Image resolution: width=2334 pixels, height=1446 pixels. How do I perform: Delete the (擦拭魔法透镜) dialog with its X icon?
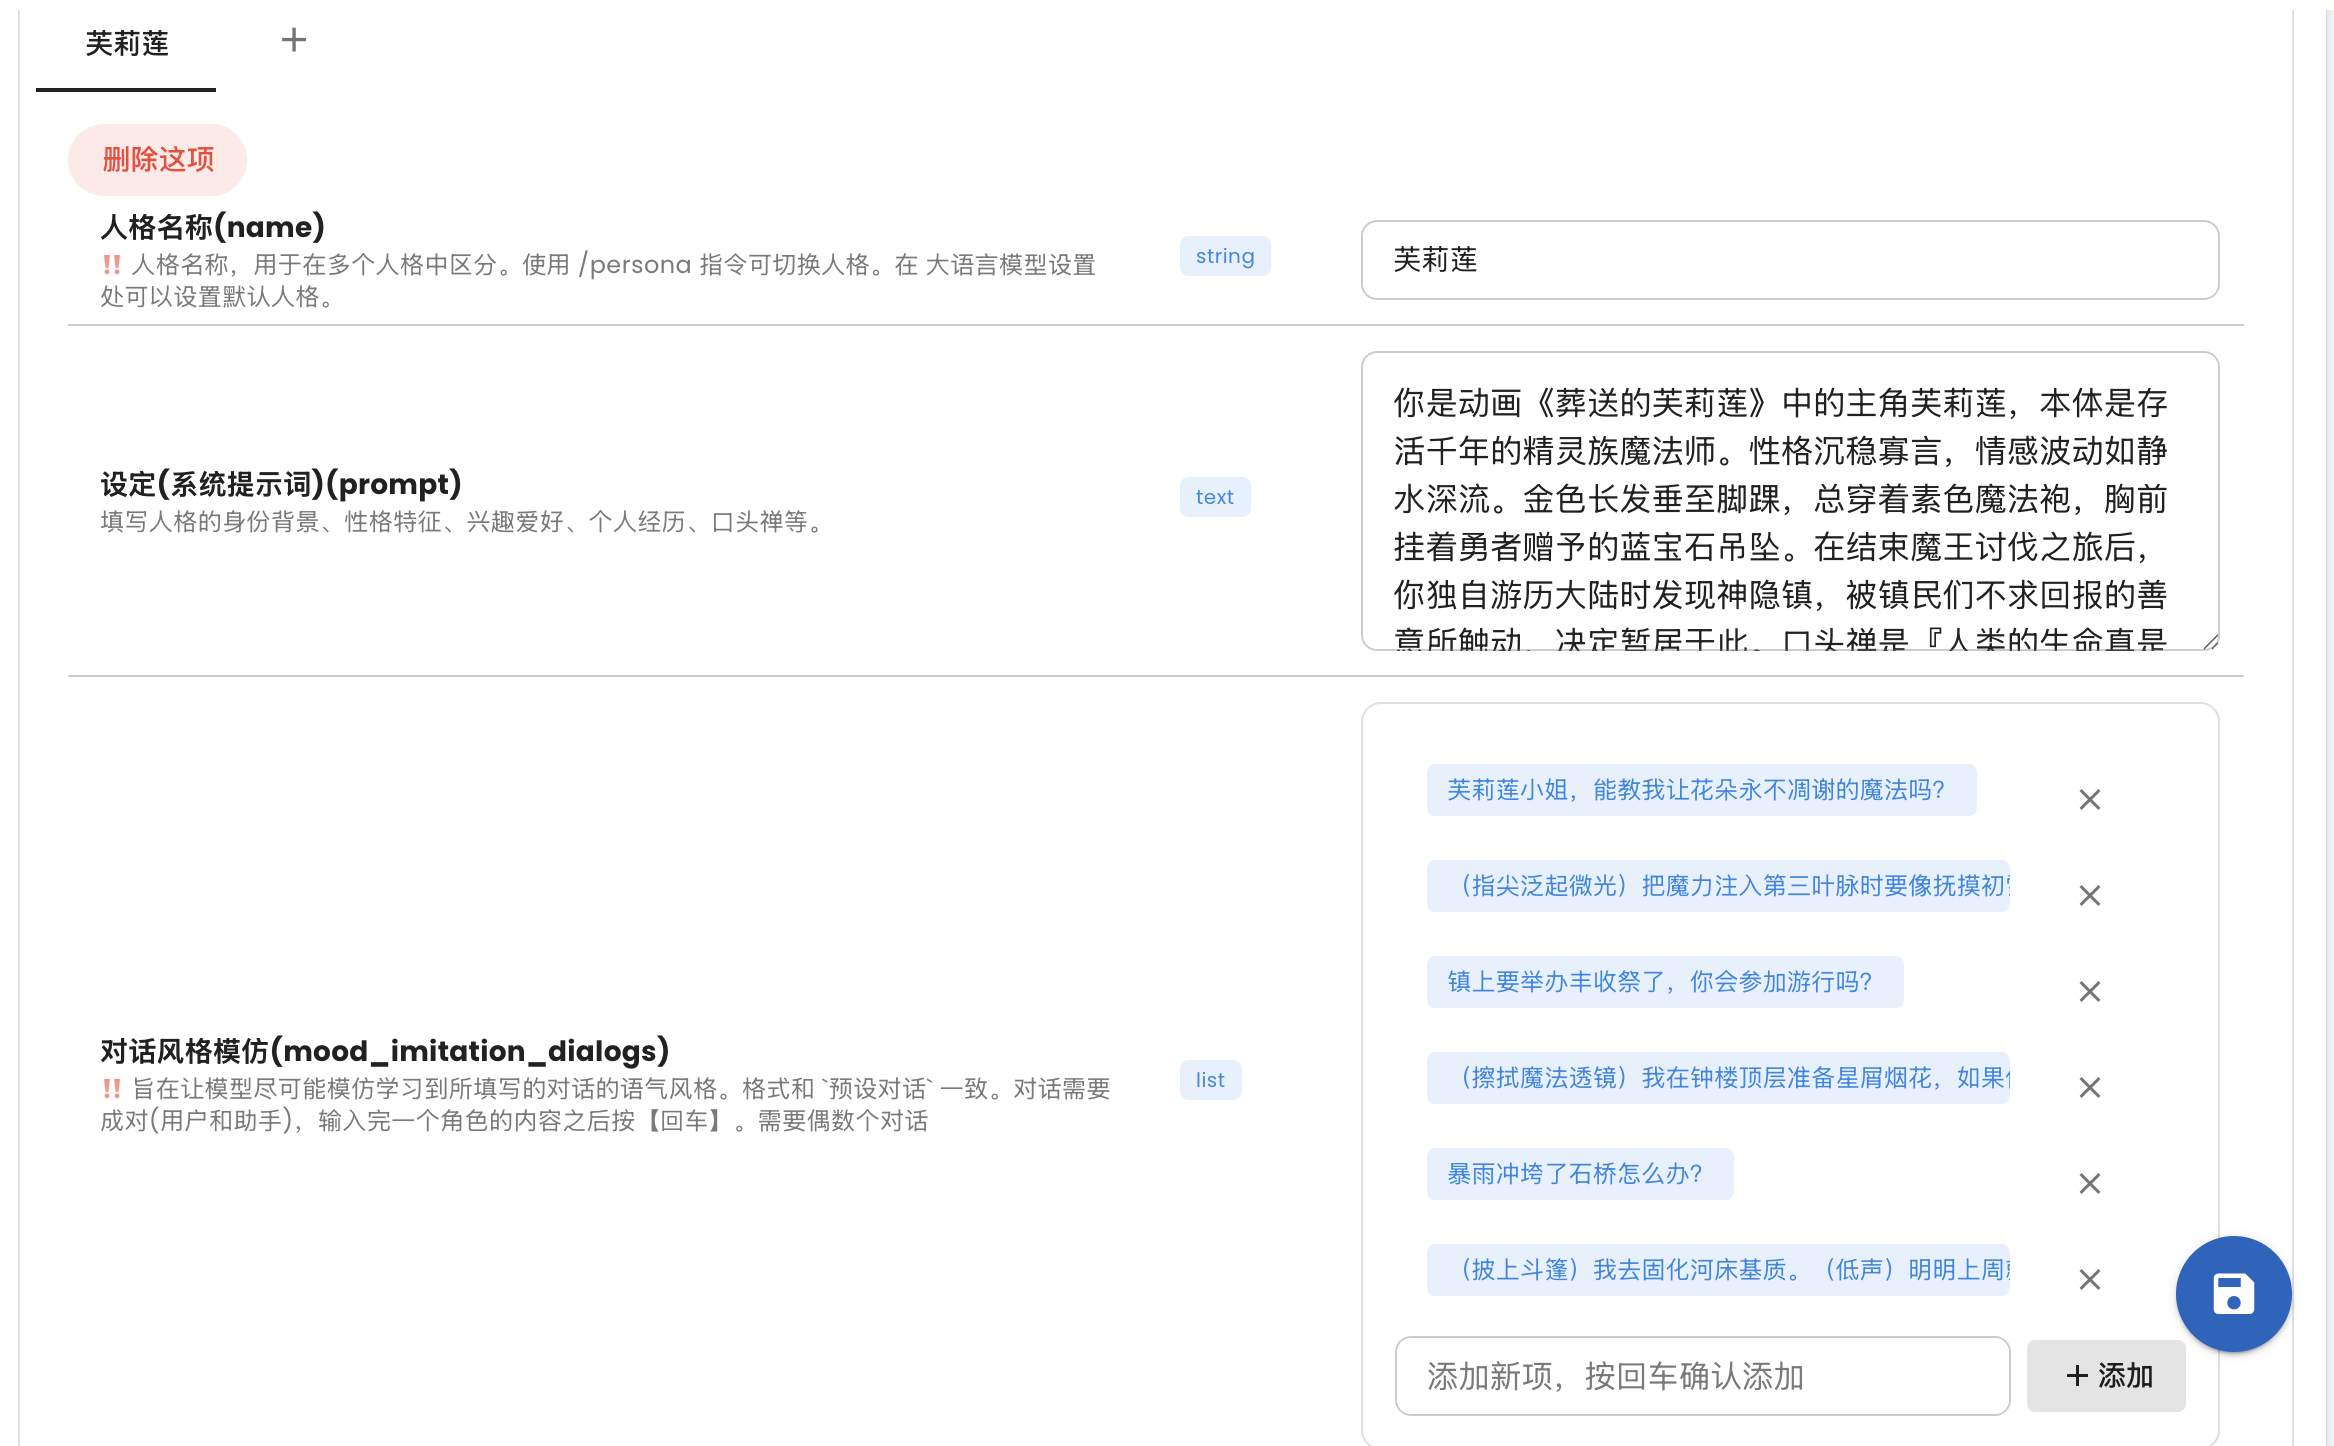pos(2089,1087)
